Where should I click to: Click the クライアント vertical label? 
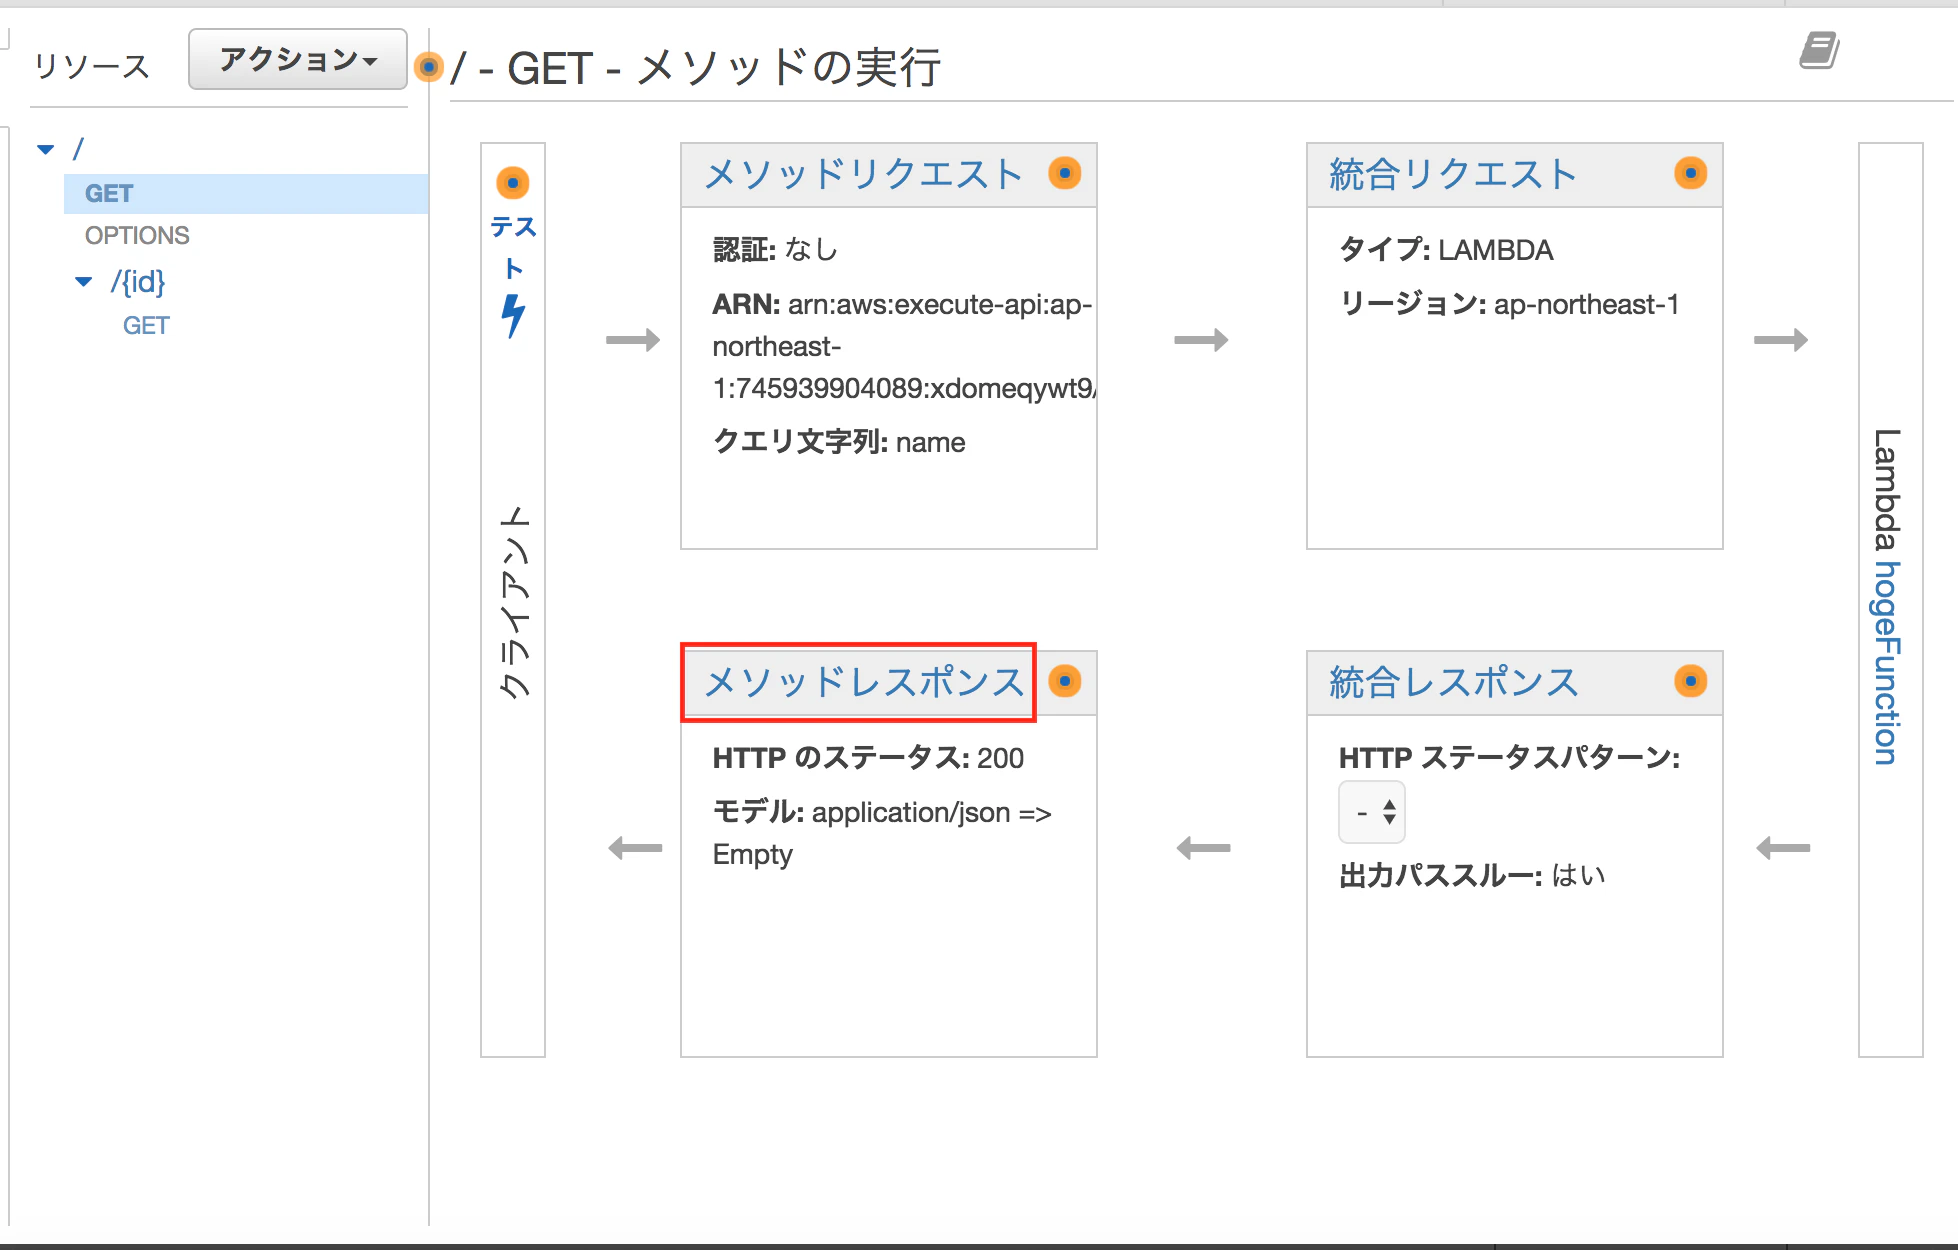[x=513, y=602]
